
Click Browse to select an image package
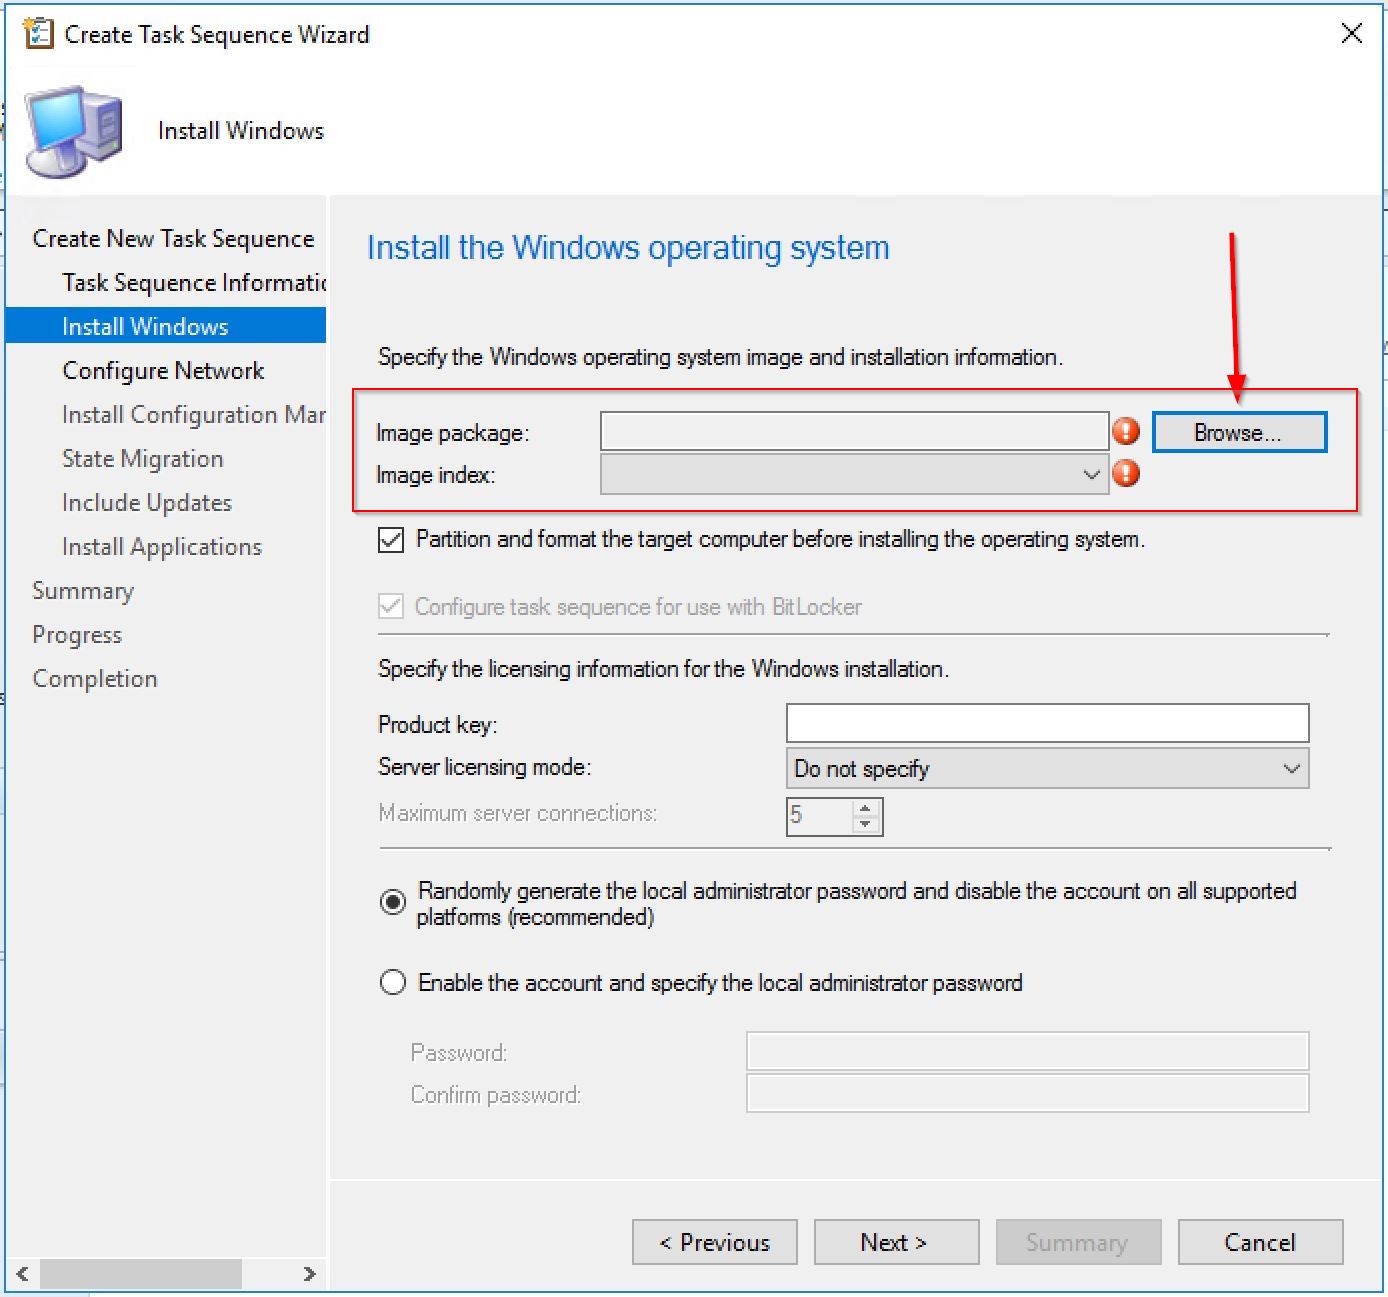[1239, 433]
